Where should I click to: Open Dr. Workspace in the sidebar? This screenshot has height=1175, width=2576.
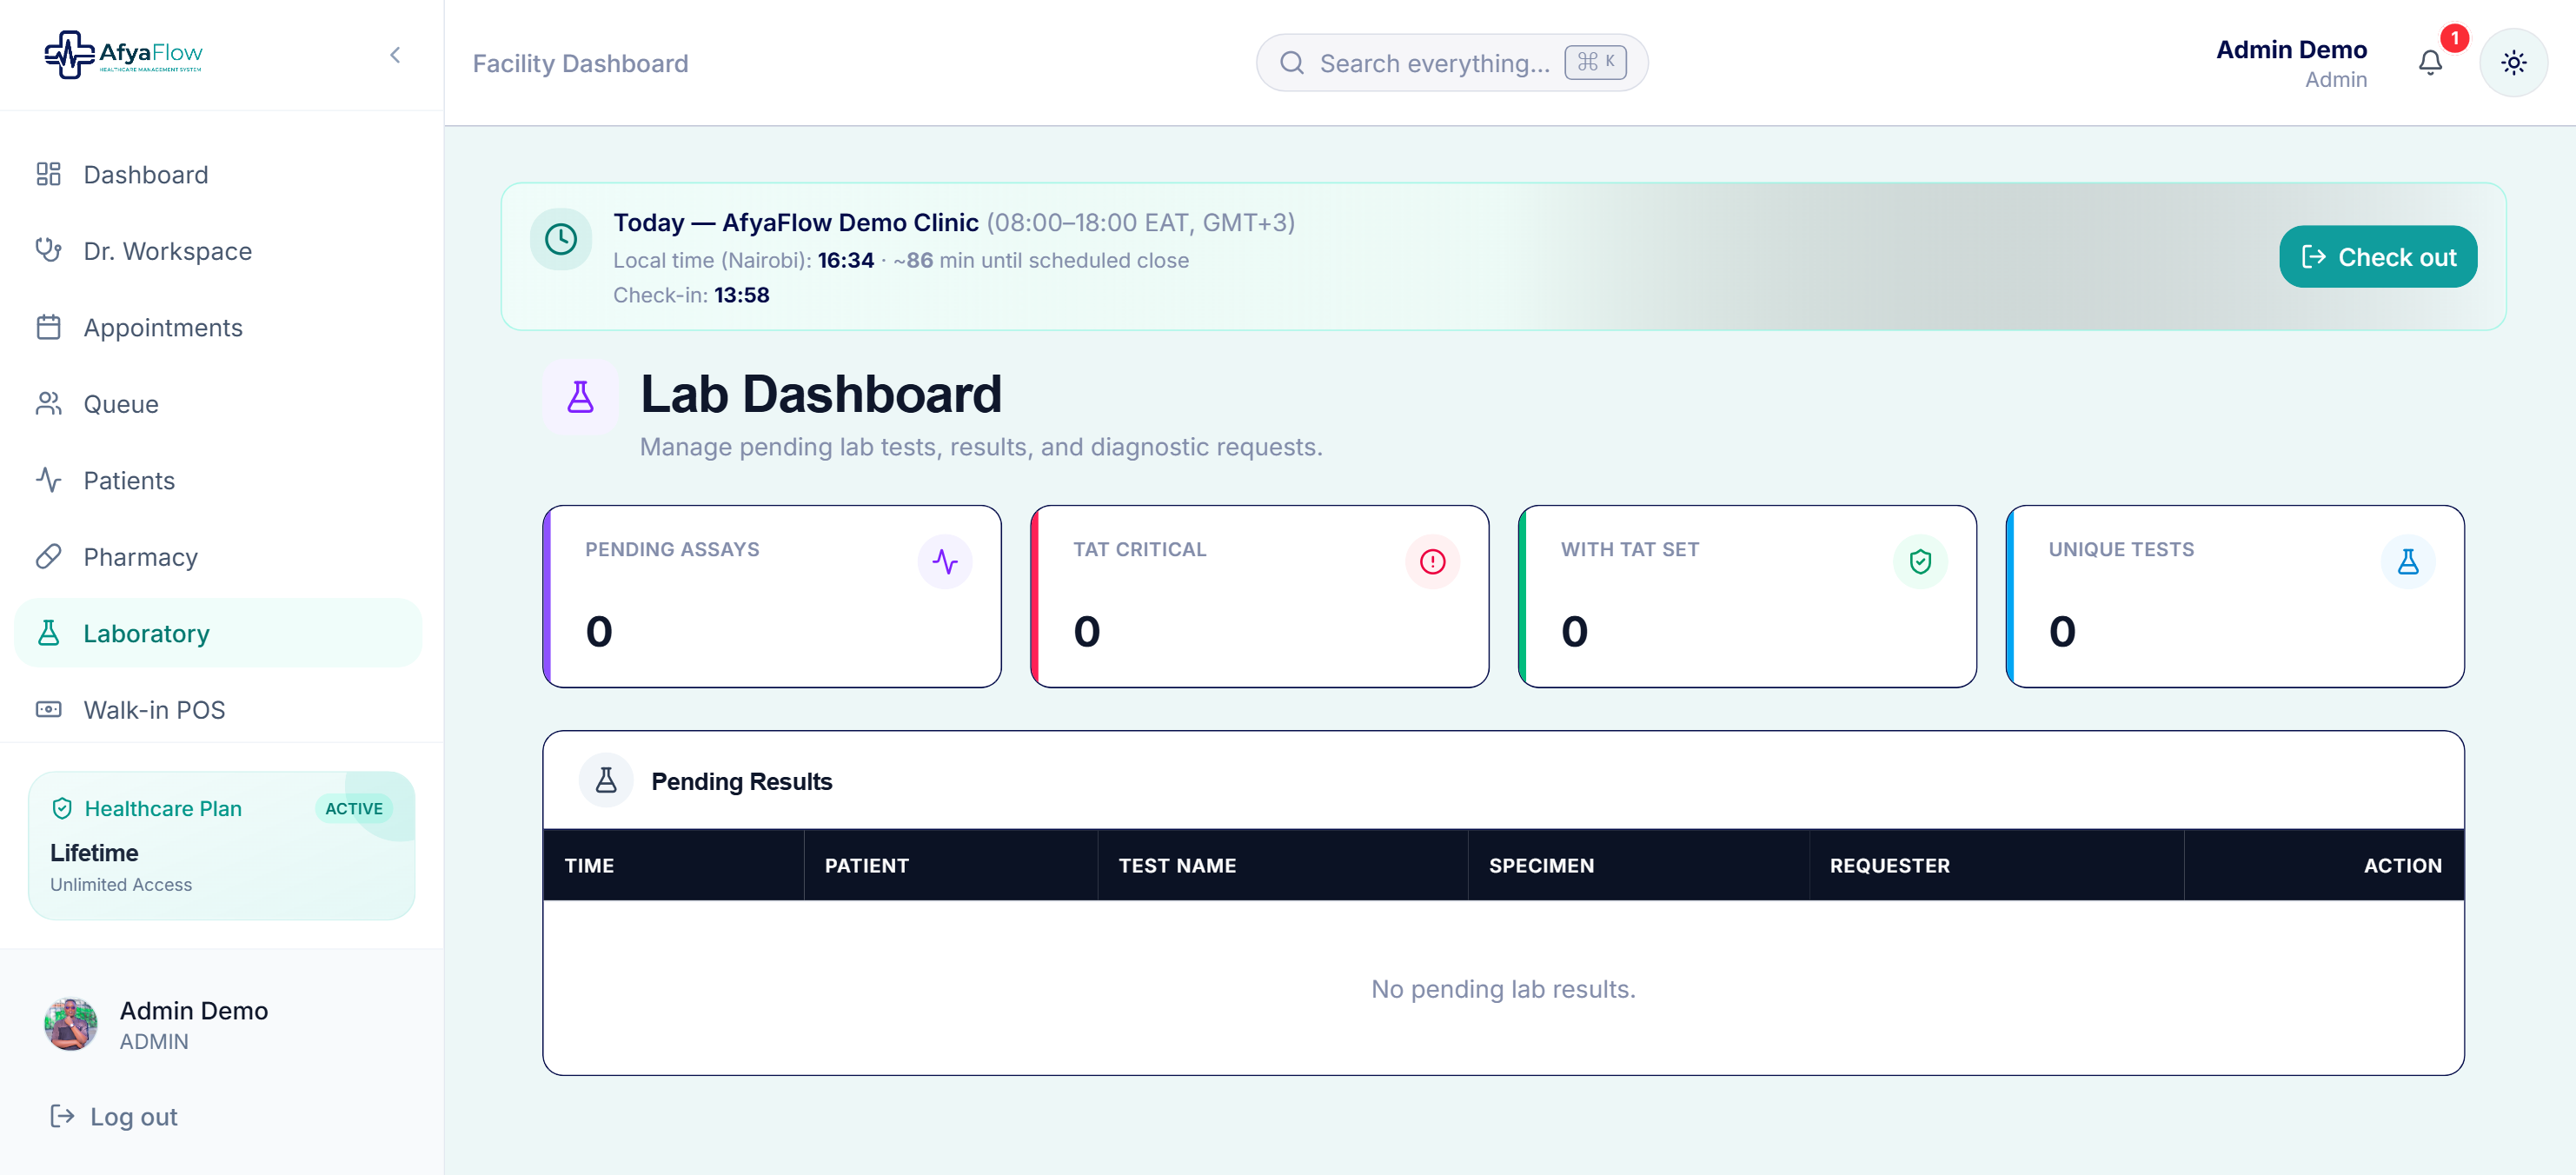218,251
